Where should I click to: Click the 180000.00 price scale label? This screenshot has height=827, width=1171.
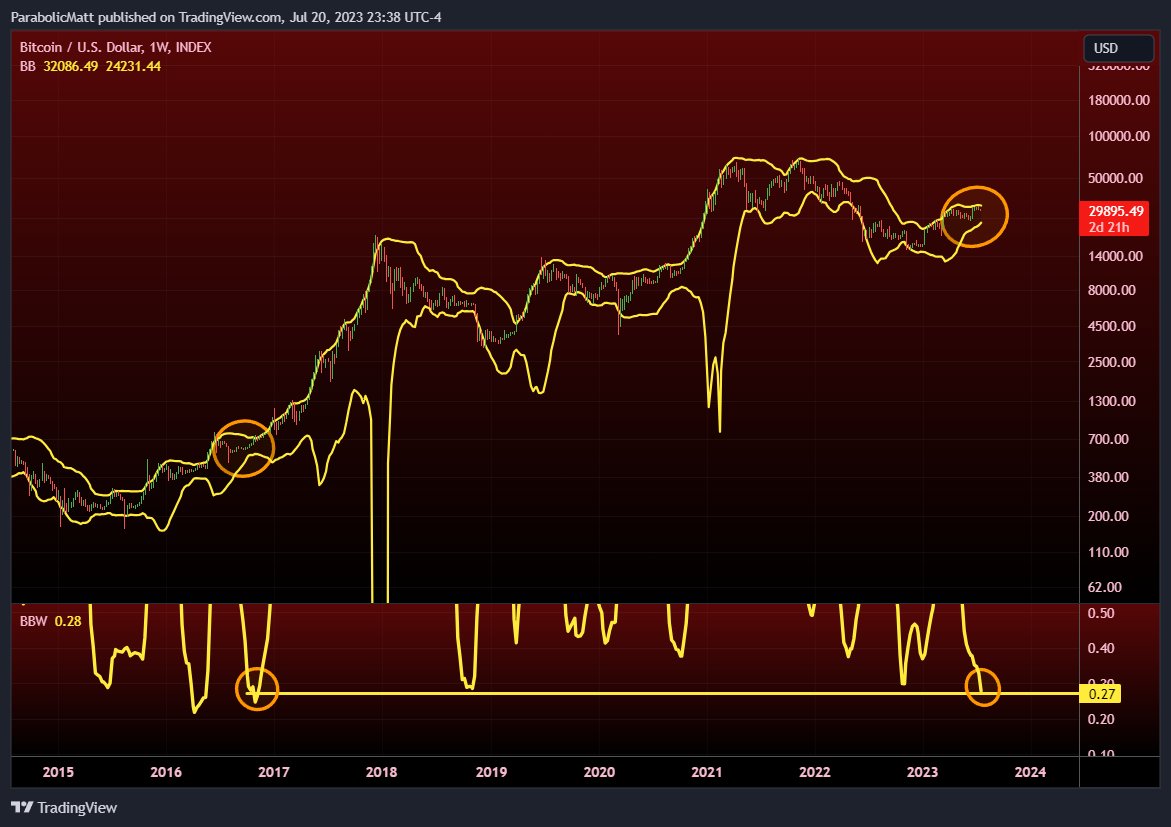point(1118,100)
